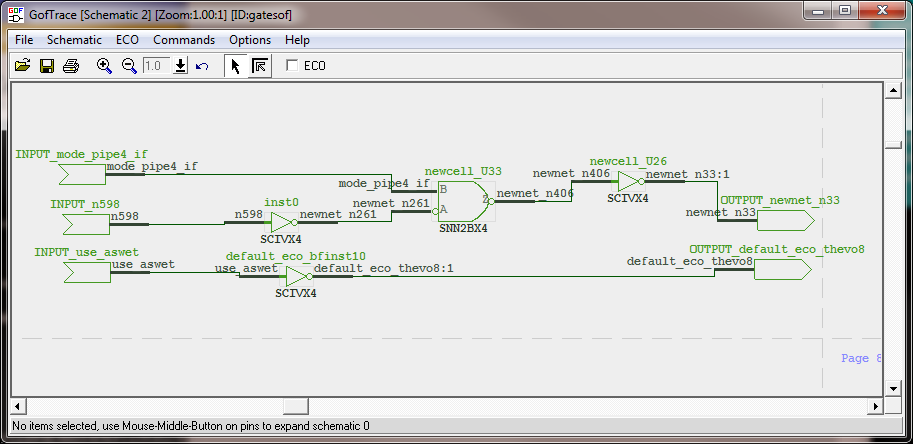The height and width of the screenshot is (444, 913).
Task: Click the horizontal scrollbar thumb
Action: tap(295, 406)
